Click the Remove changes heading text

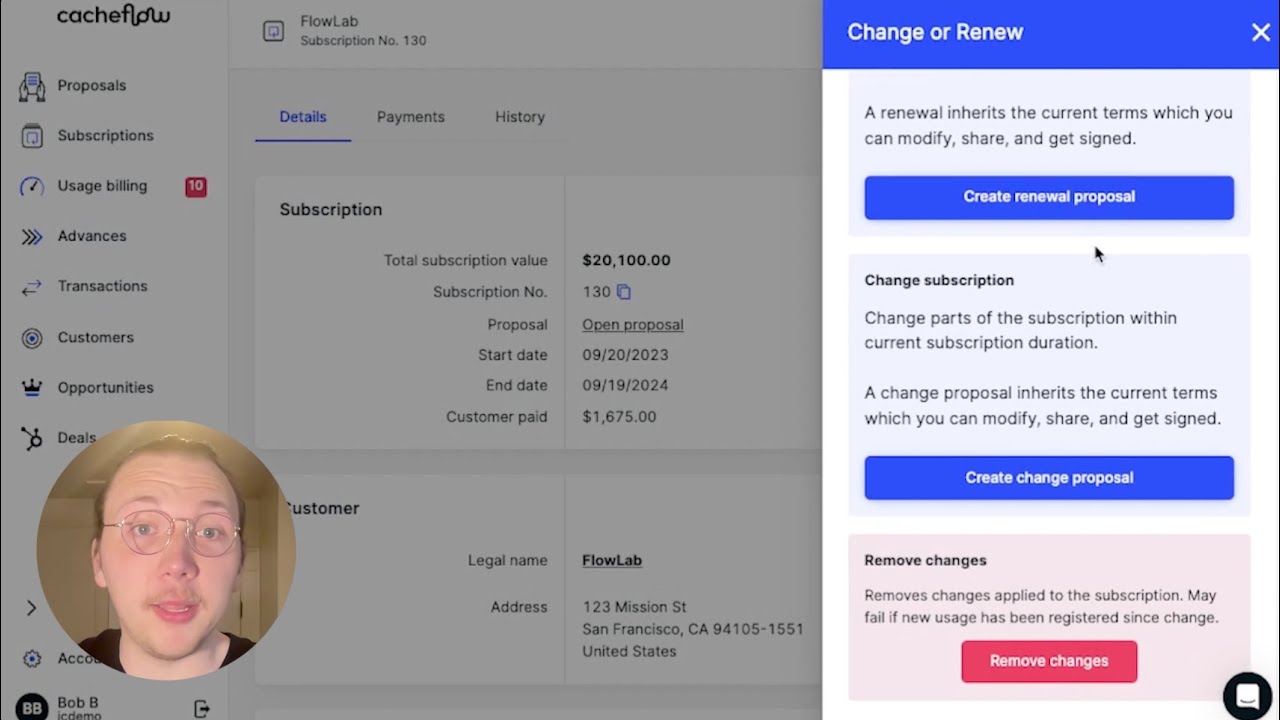[925, 560]
